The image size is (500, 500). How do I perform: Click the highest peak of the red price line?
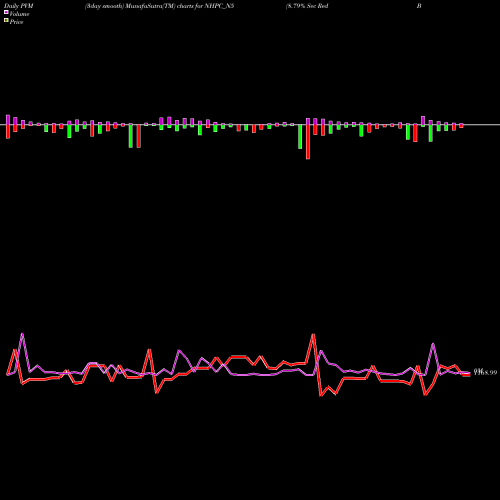[313, 334]
